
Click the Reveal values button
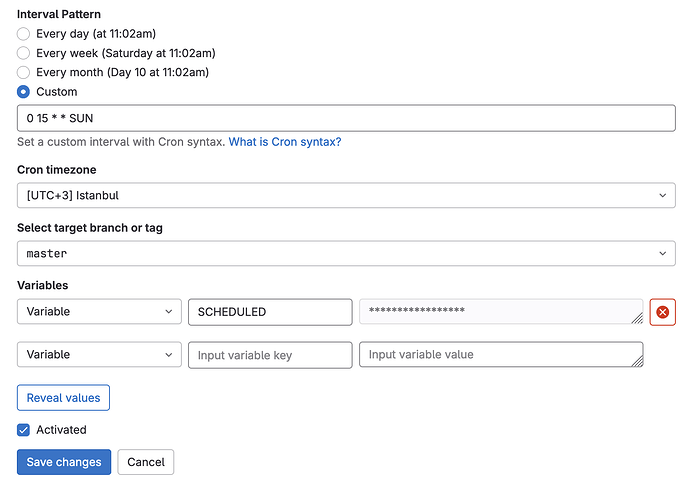click(x=63, y=398)
